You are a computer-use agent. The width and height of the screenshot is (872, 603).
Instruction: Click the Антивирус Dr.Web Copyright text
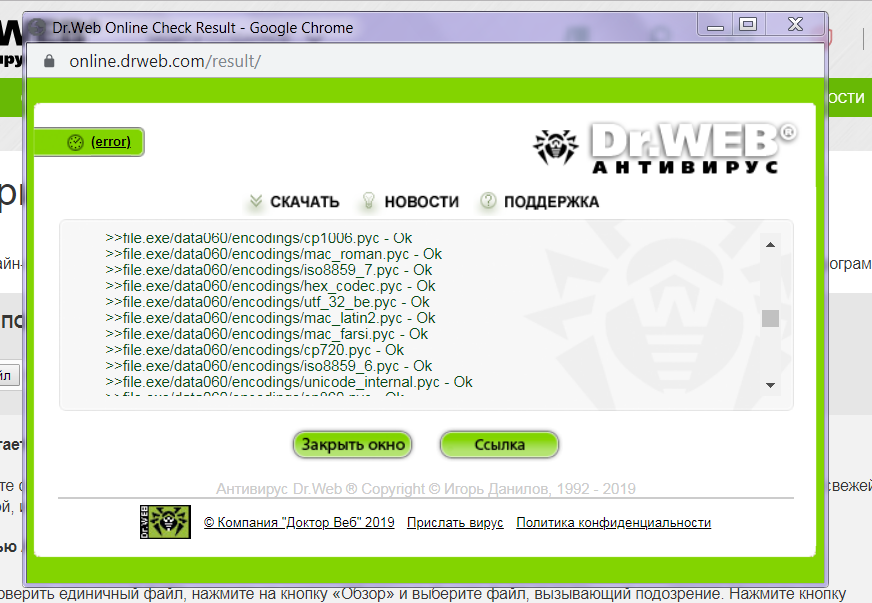(425, 489)
